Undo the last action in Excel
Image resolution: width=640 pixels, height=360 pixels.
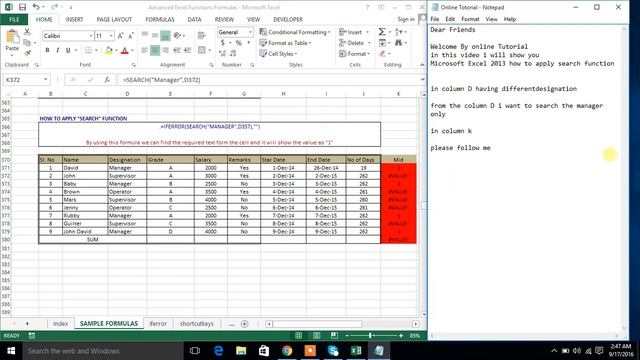[36, 7]
